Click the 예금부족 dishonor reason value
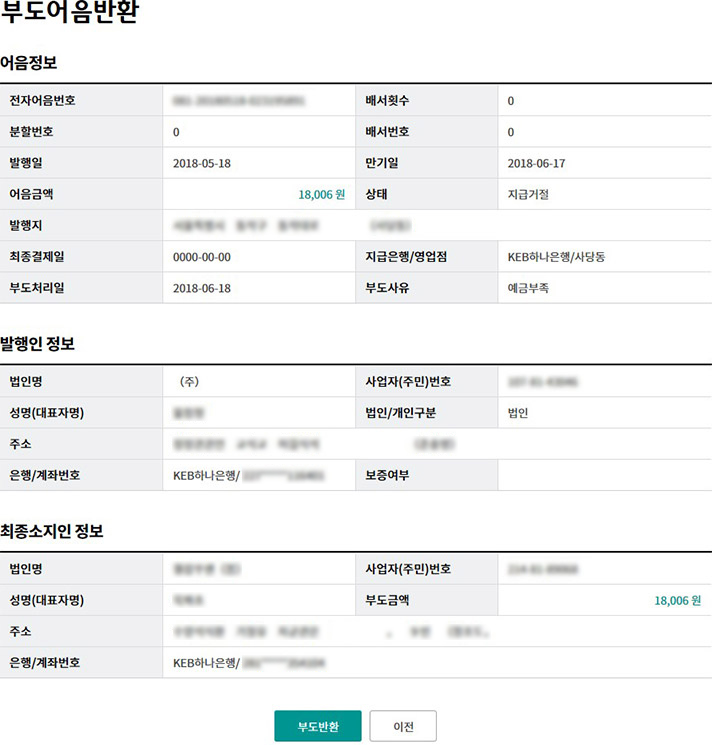 [528, 288]
